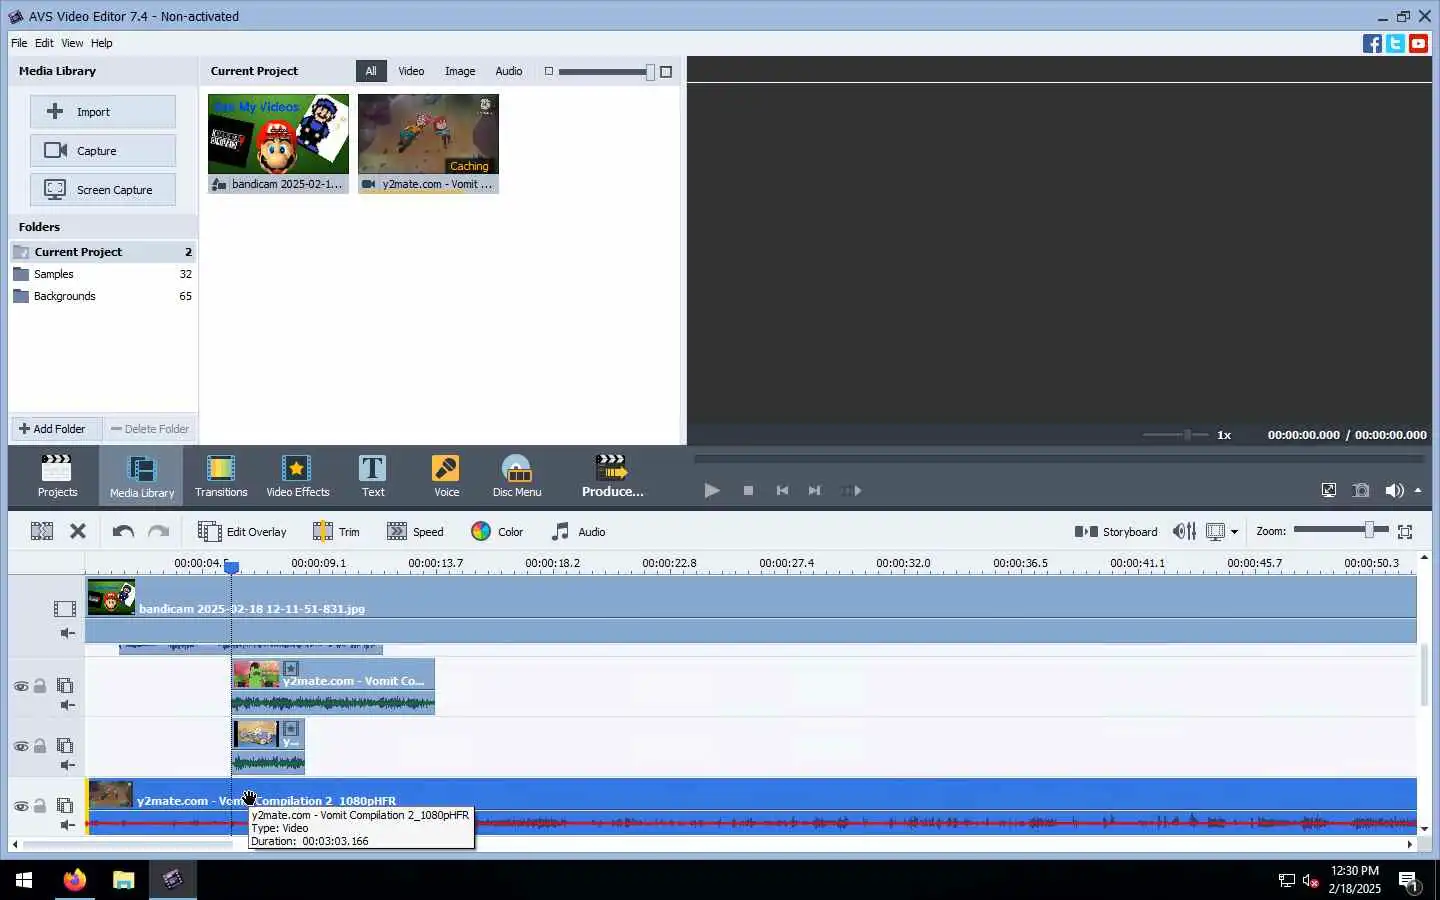Open the Color correction tool
This screenshot has width=1440, height=900.
[497, 532]
